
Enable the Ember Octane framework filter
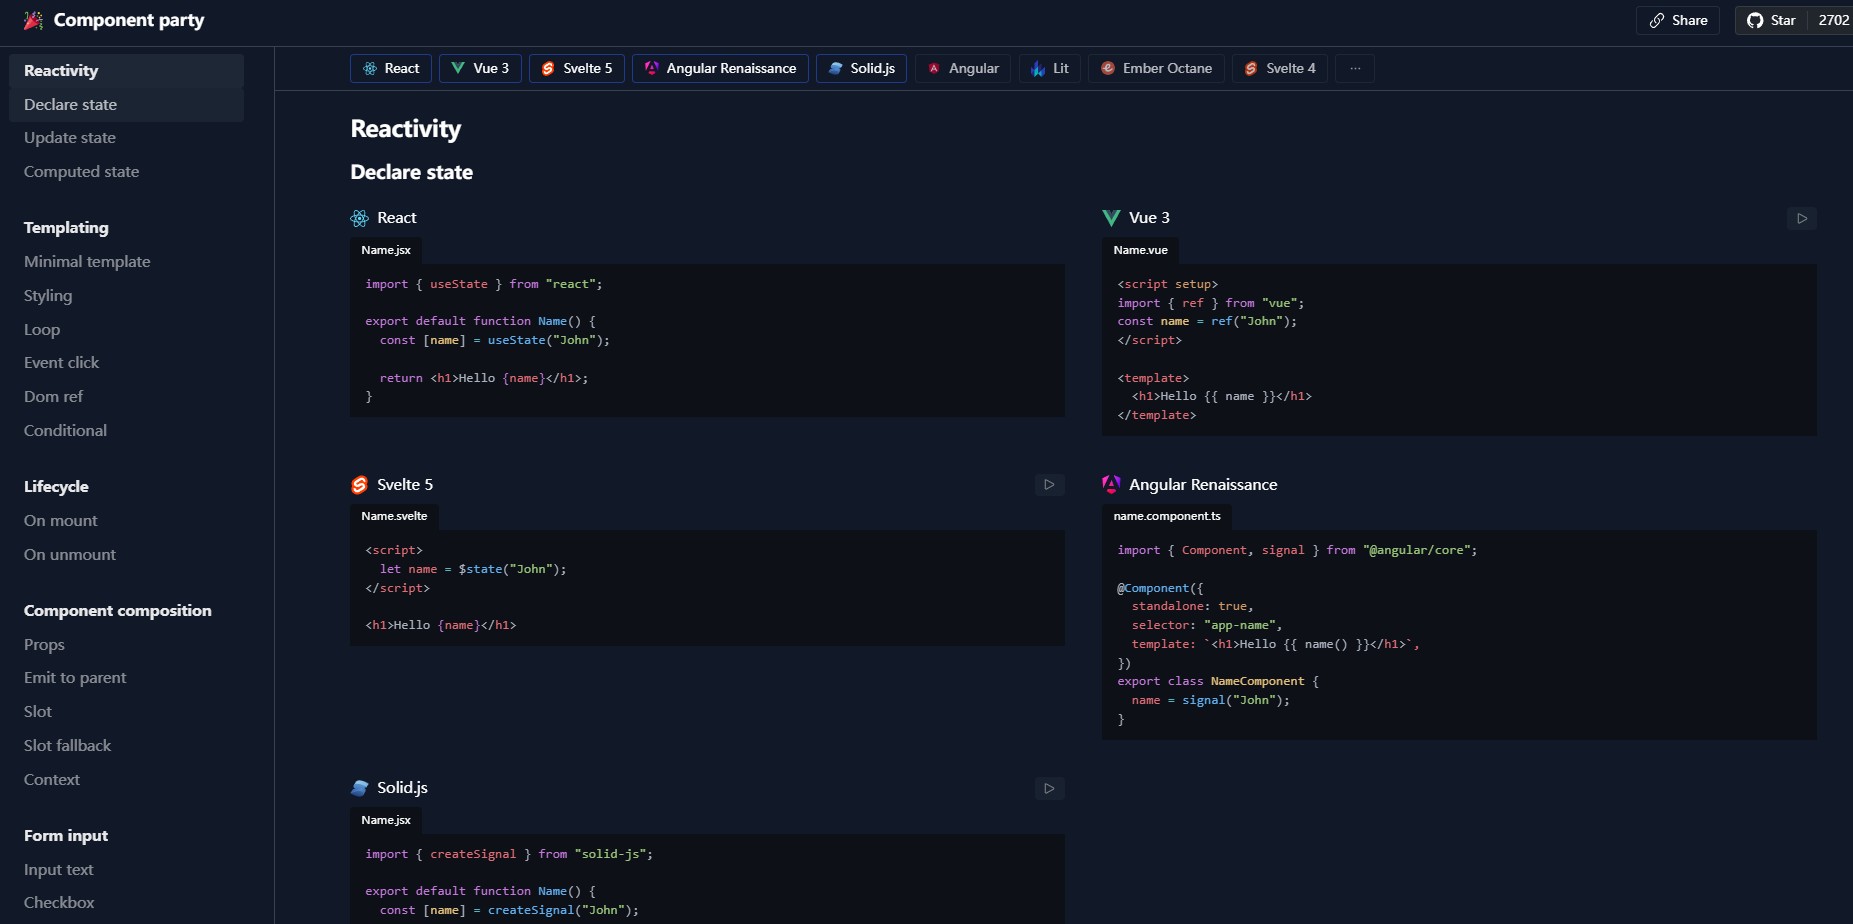pos(1156,68)
